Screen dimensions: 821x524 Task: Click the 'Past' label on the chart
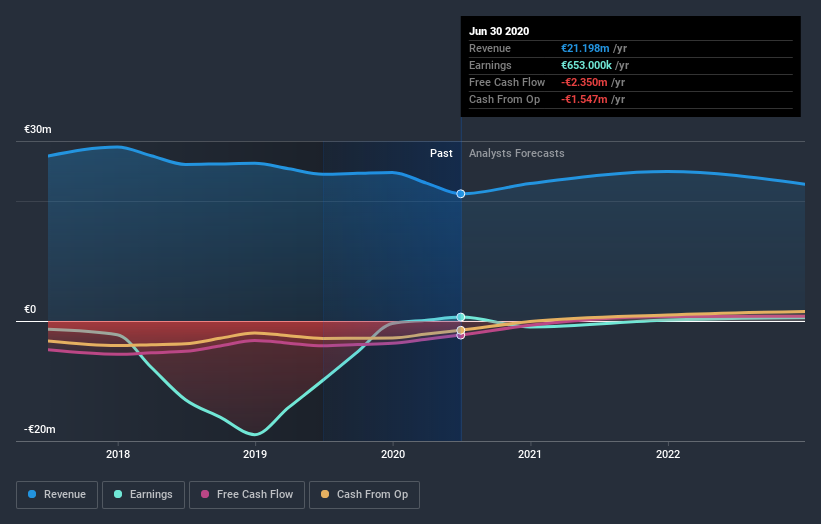coord(441,153)
